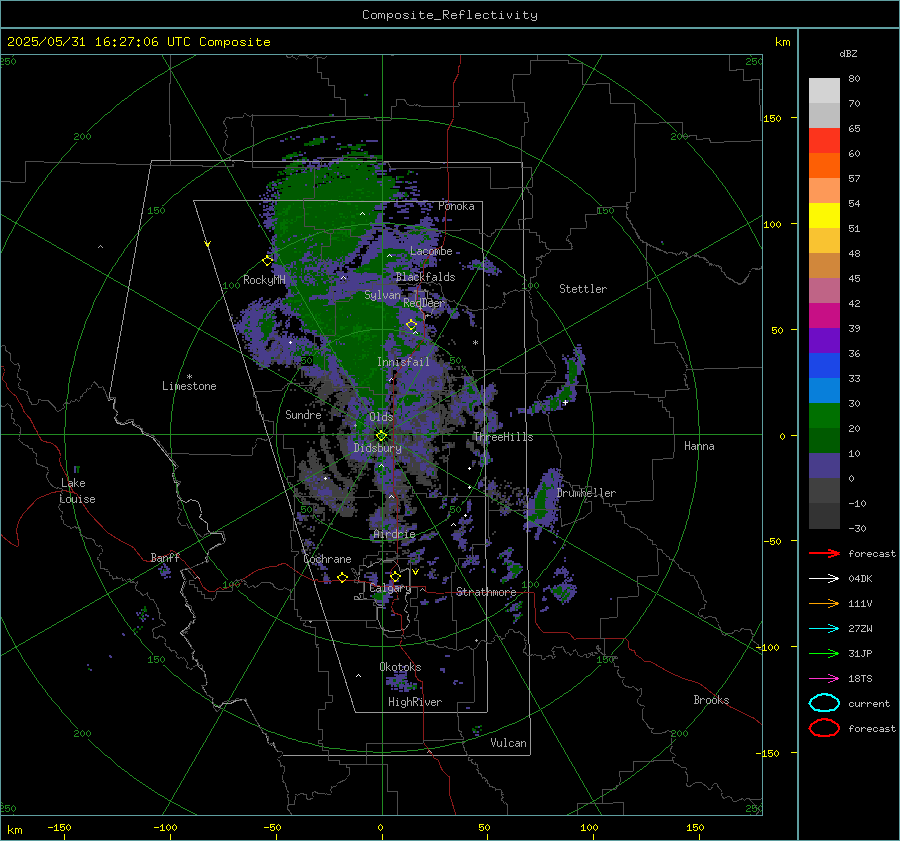Click the Banff label on map
This screenshot has width=900, height=841.
pyautogui.click(x=165, y=558)
